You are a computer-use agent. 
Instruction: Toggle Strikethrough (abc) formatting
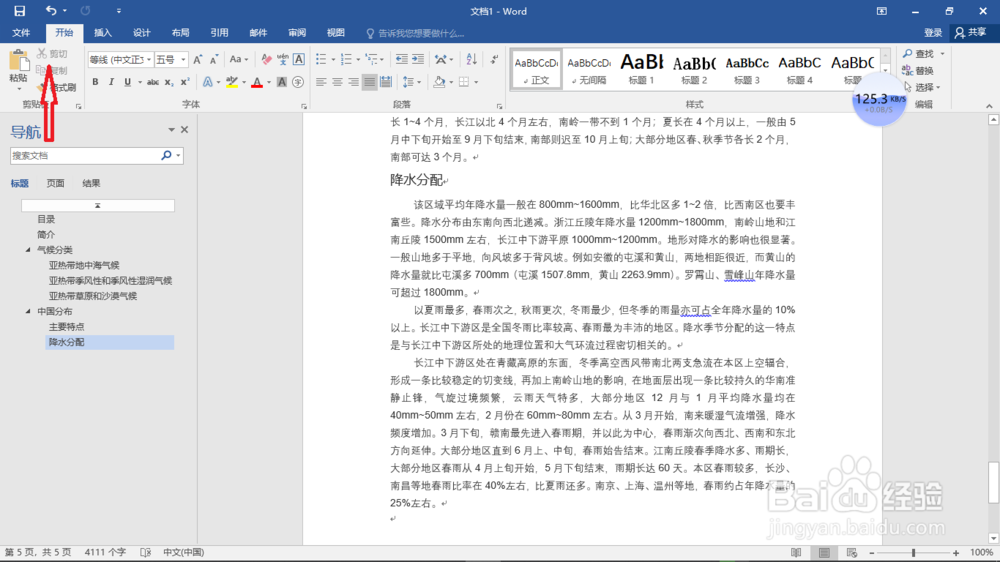152,82
